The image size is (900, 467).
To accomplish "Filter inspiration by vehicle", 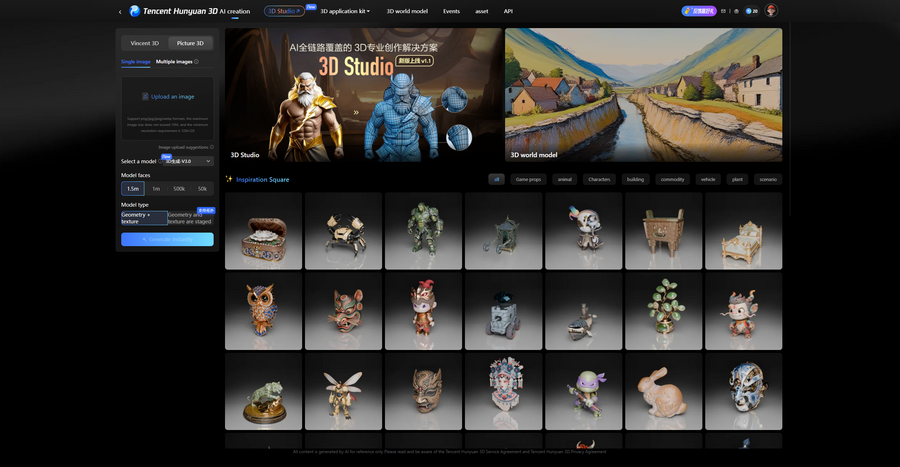I will [708, 180].
